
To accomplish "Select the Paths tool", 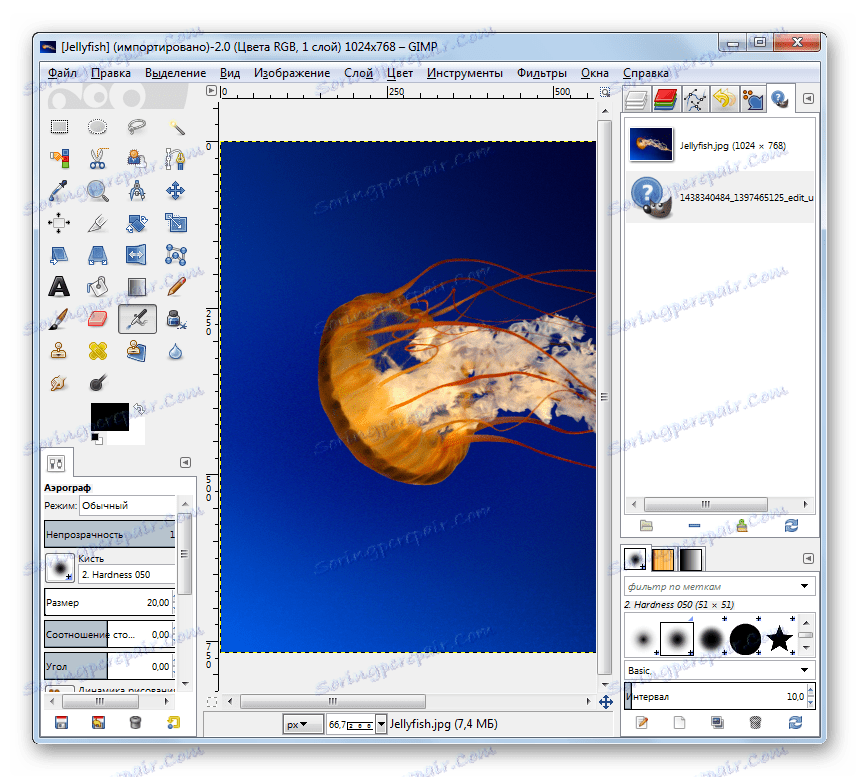I will [x=176, y=159].
